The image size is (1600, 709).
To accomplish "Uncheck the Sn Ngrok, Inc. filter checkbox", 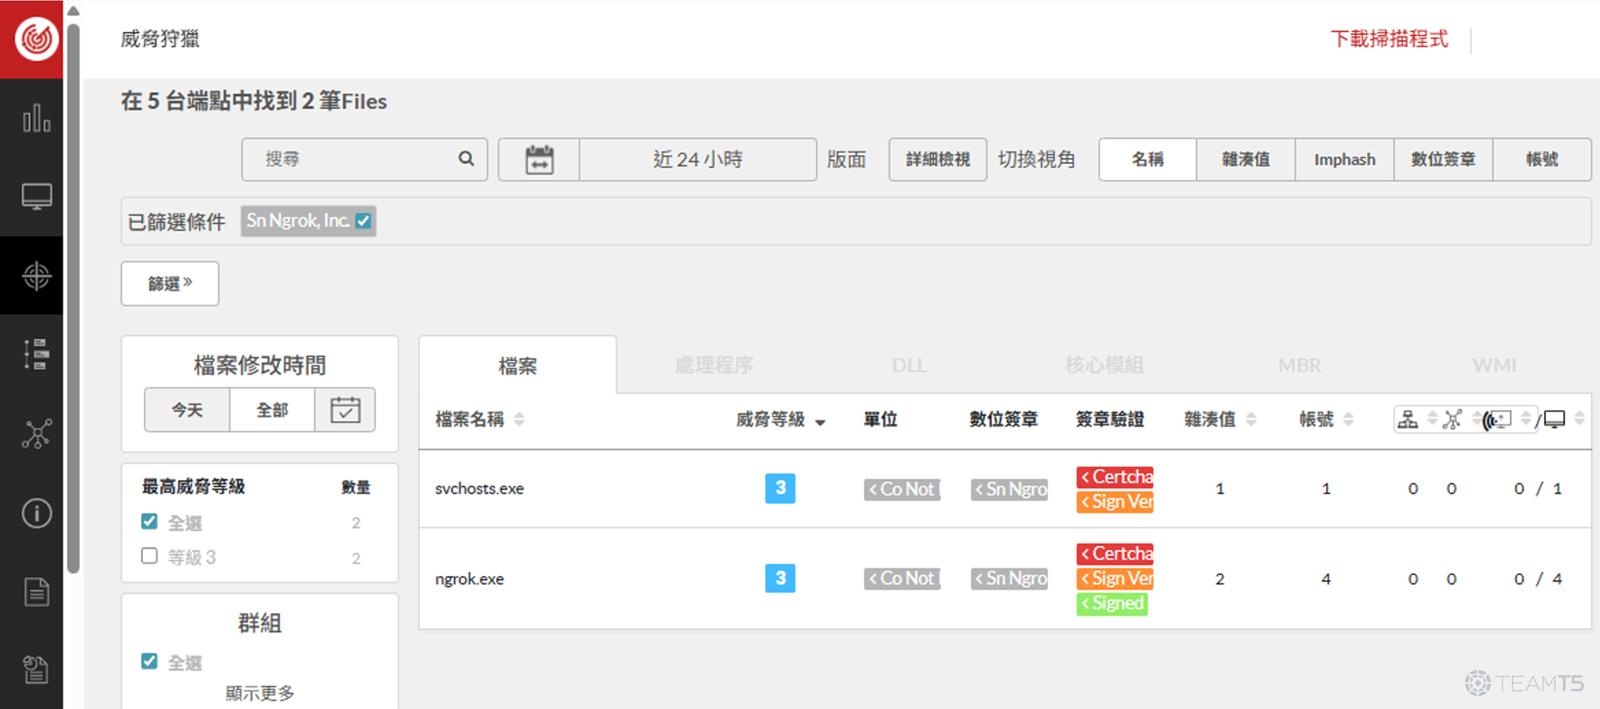I will tap(363, 221).
